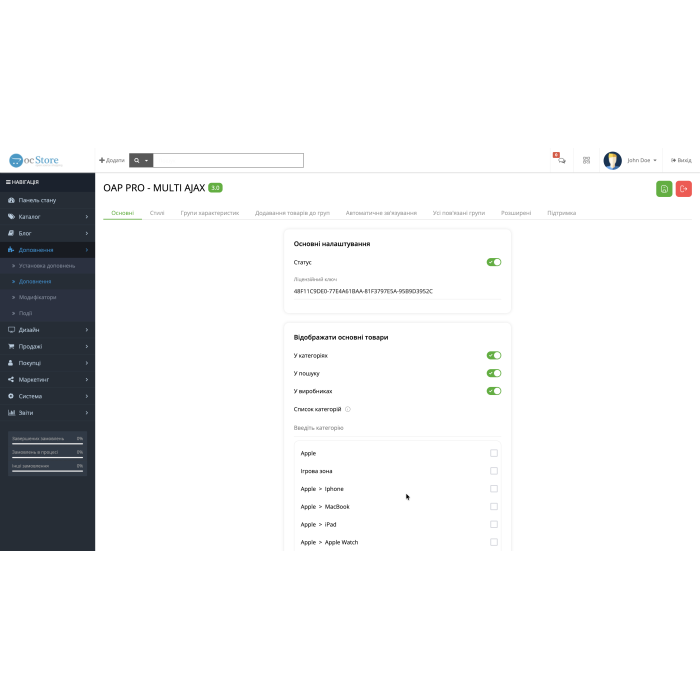Click the green save button icon
This screenshot has width=700, height=700.
(664, 189)
